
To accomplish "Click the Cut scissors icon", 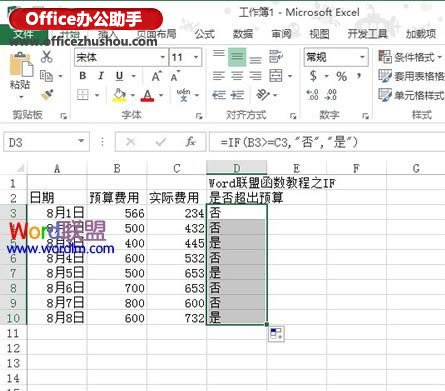I will coord(47,57).
